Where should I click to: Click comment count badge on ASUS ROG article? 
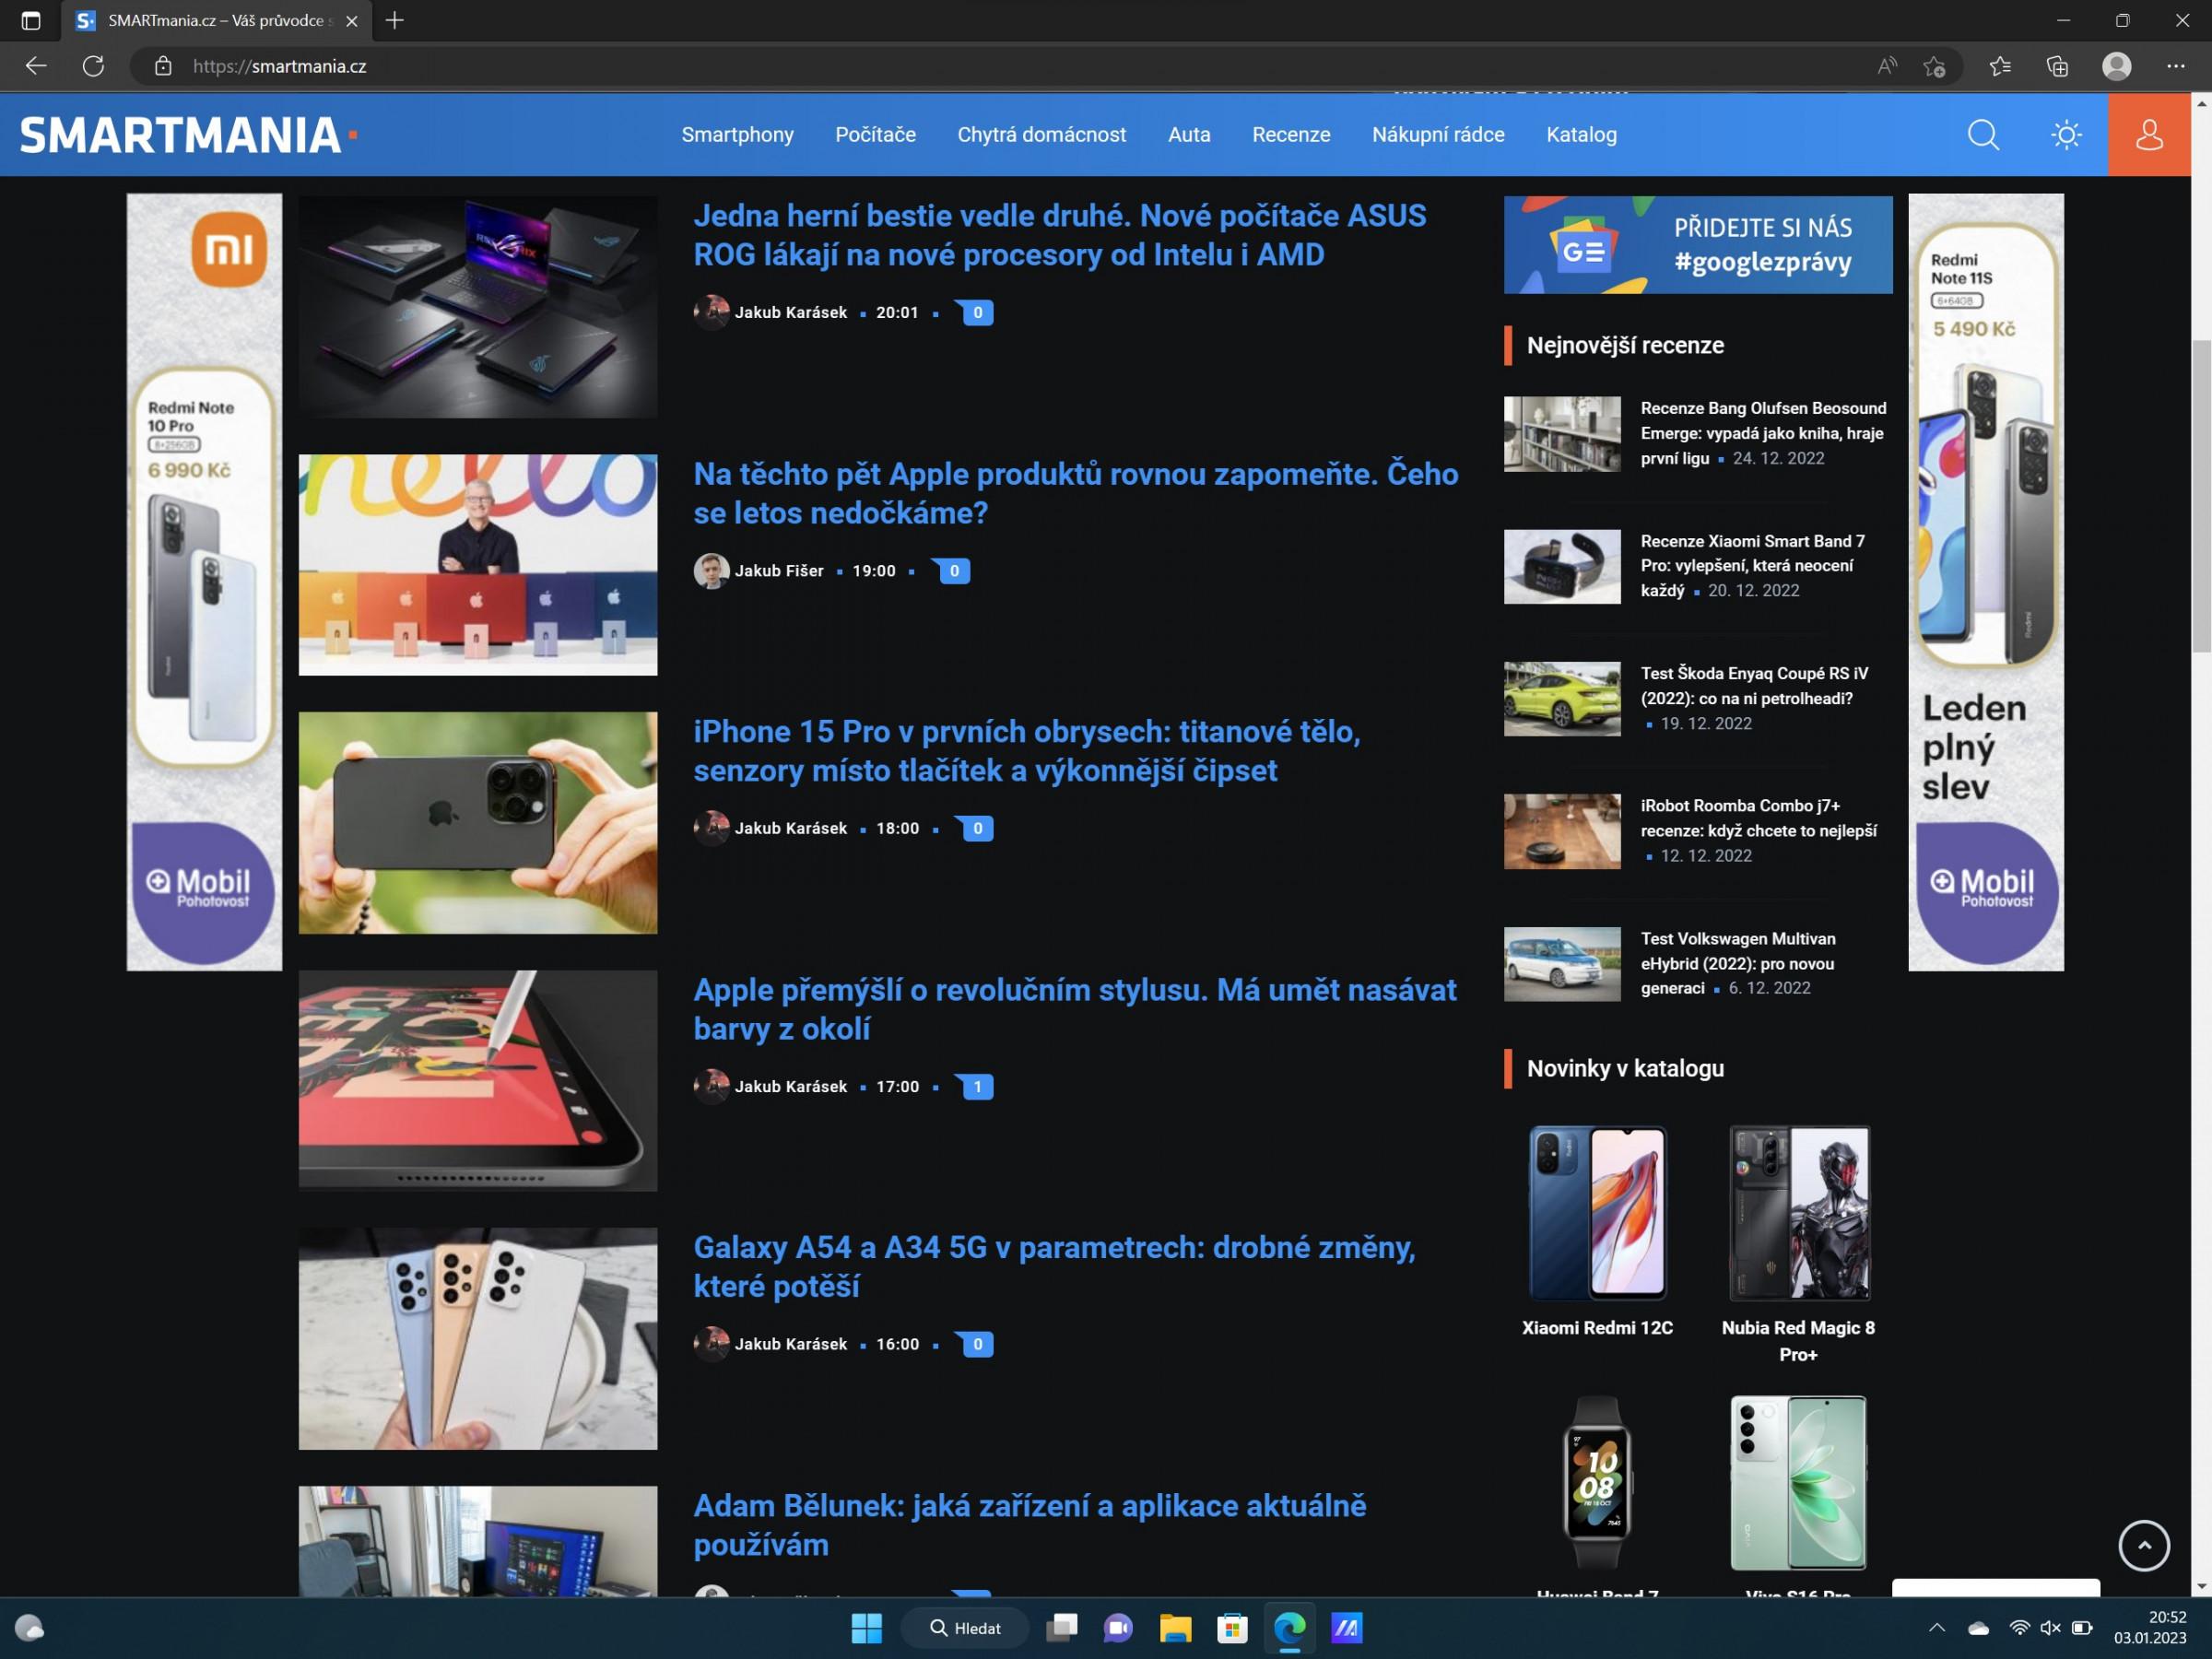[x=975, y=312]
